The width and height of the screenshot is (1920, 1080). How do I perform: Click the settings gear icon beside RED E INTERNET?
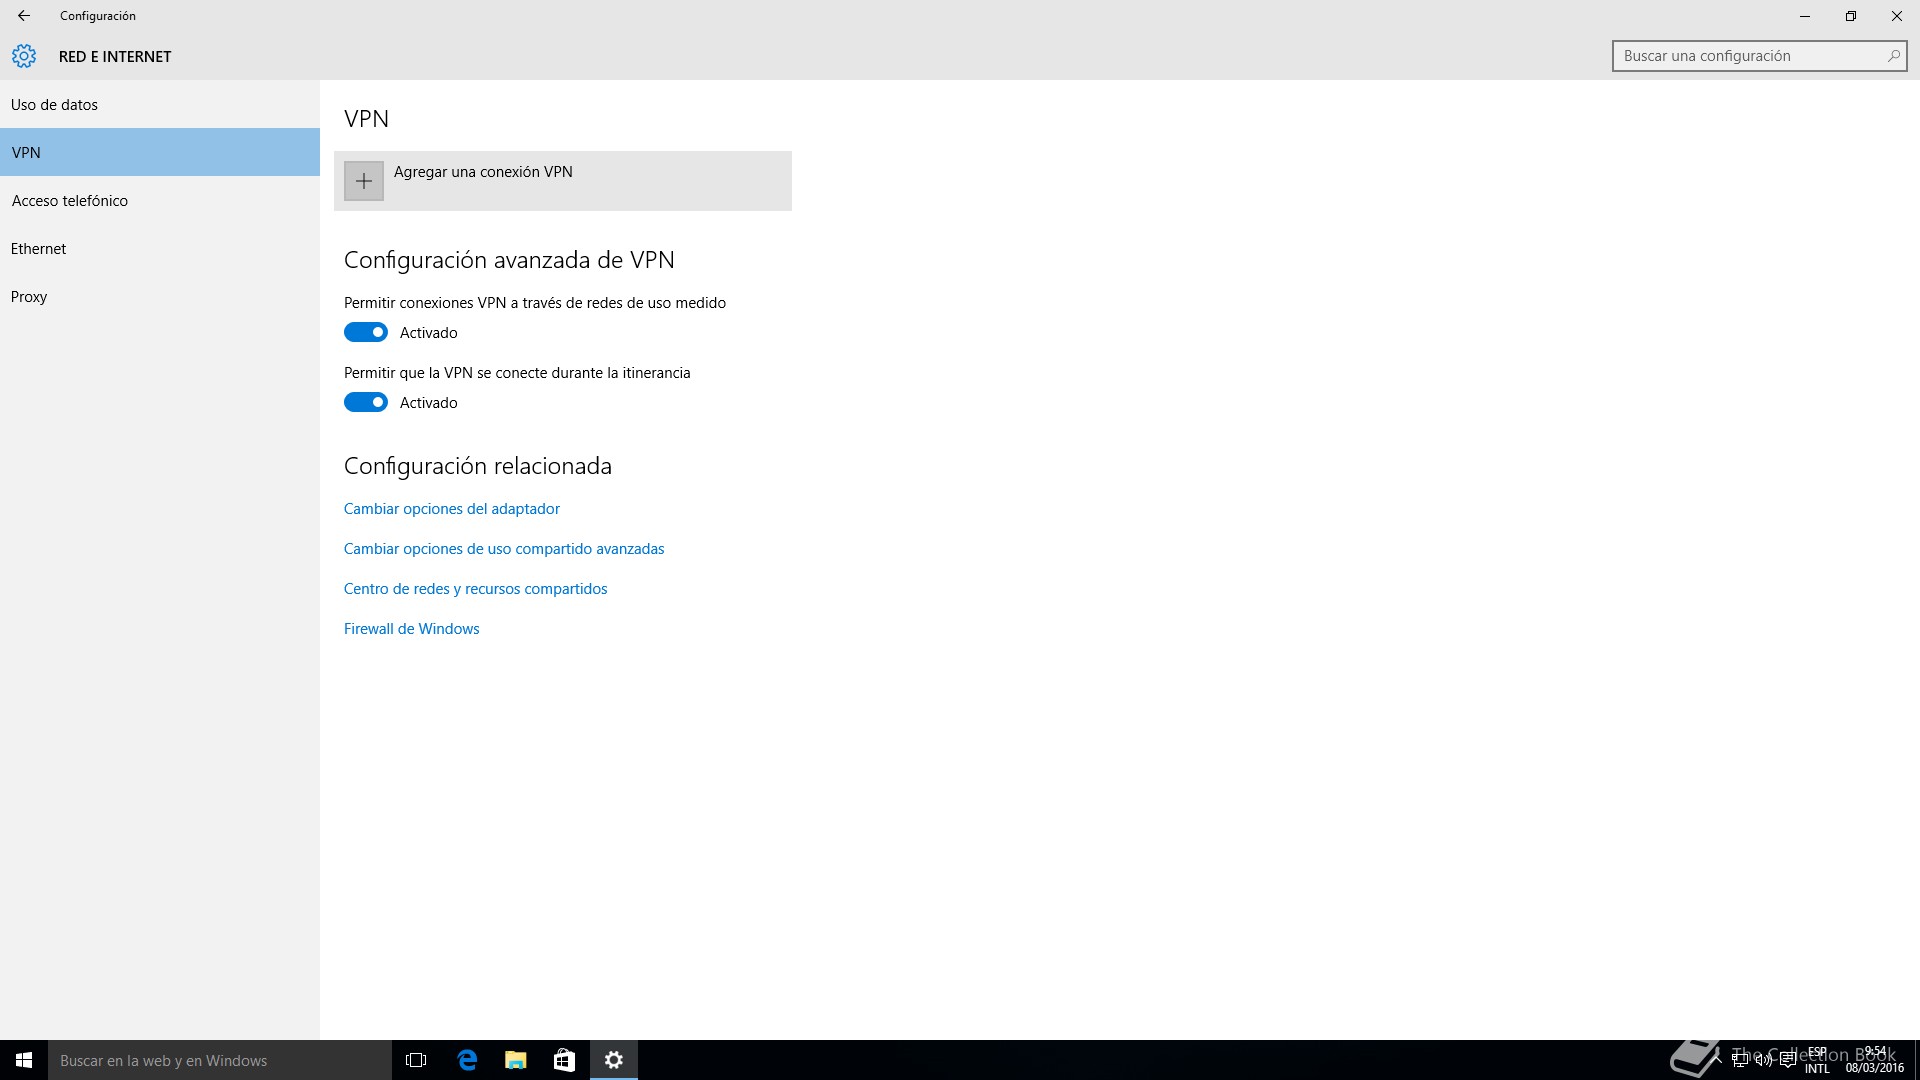tap(24, 57)
